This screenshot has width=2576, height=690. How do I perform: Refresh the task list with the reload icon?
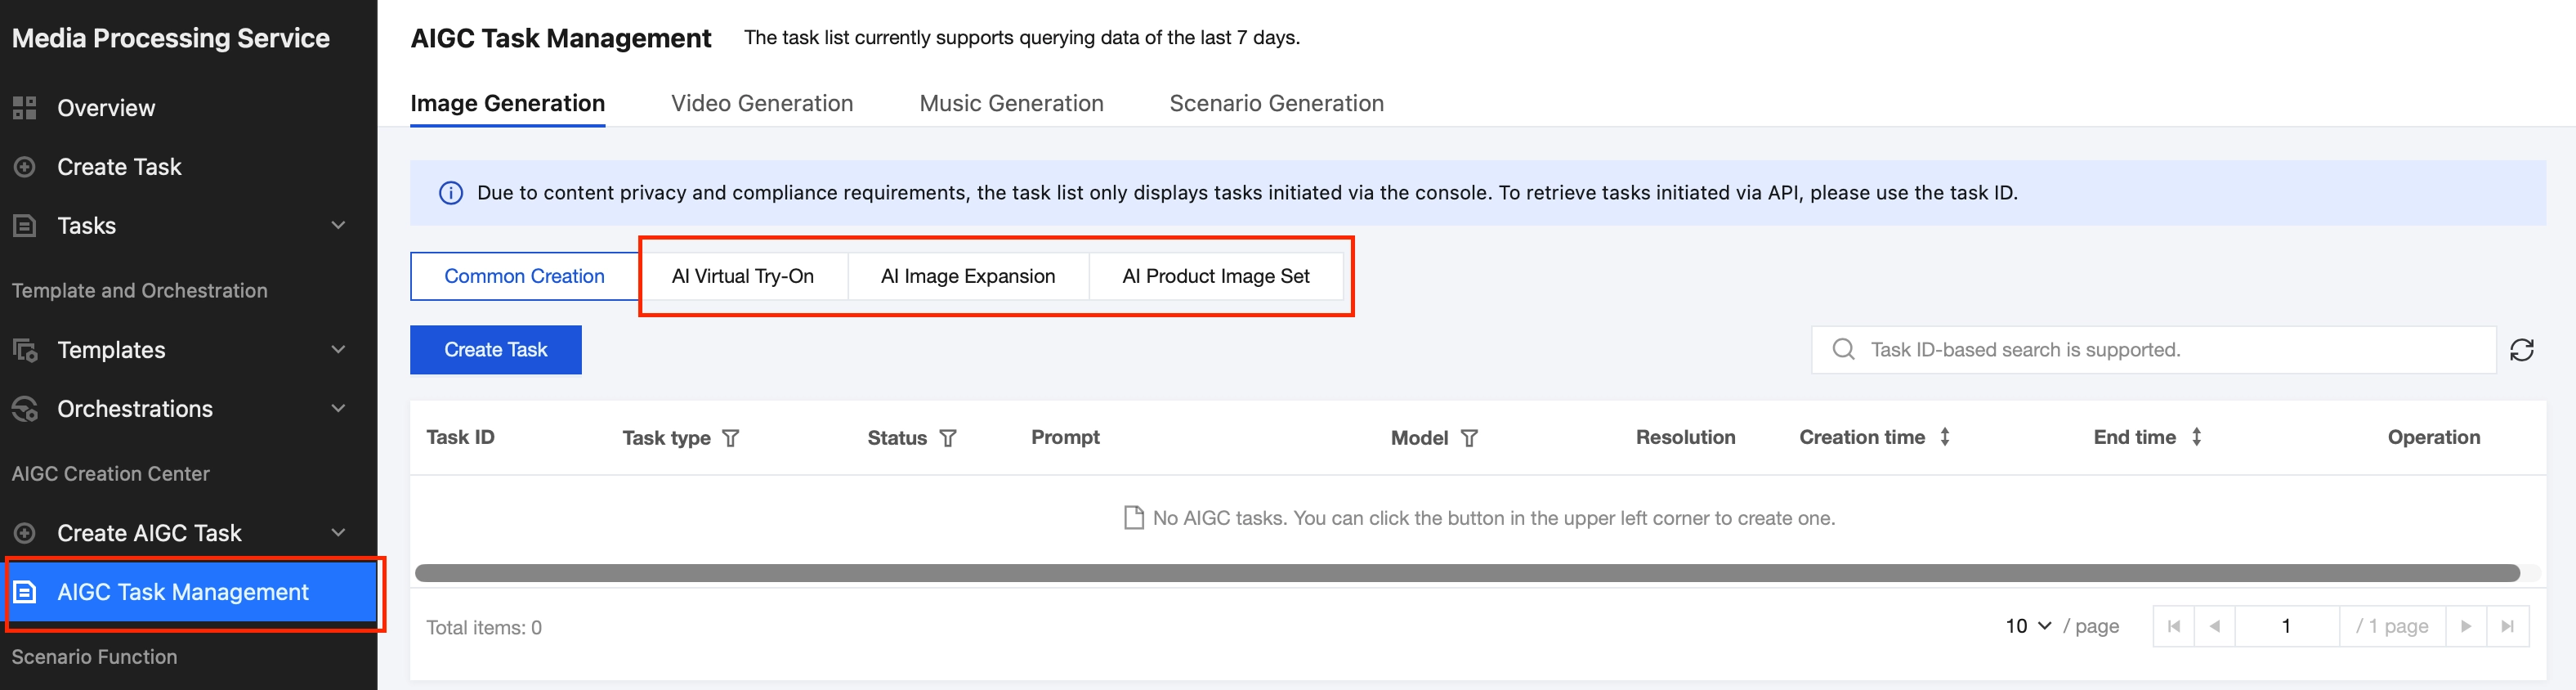(2521, 350)
